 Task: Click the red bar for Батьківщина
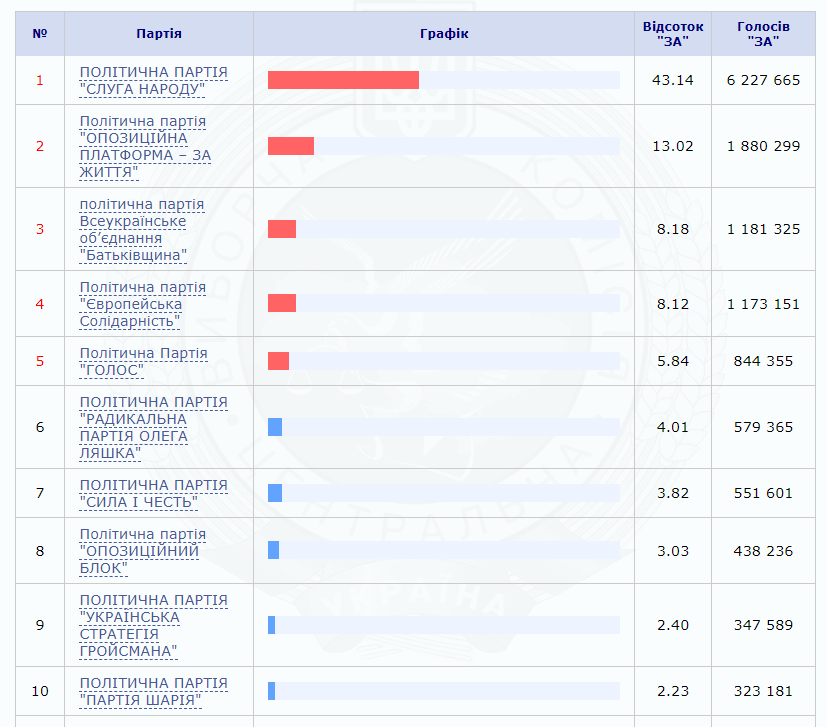(x=282, y=229)
